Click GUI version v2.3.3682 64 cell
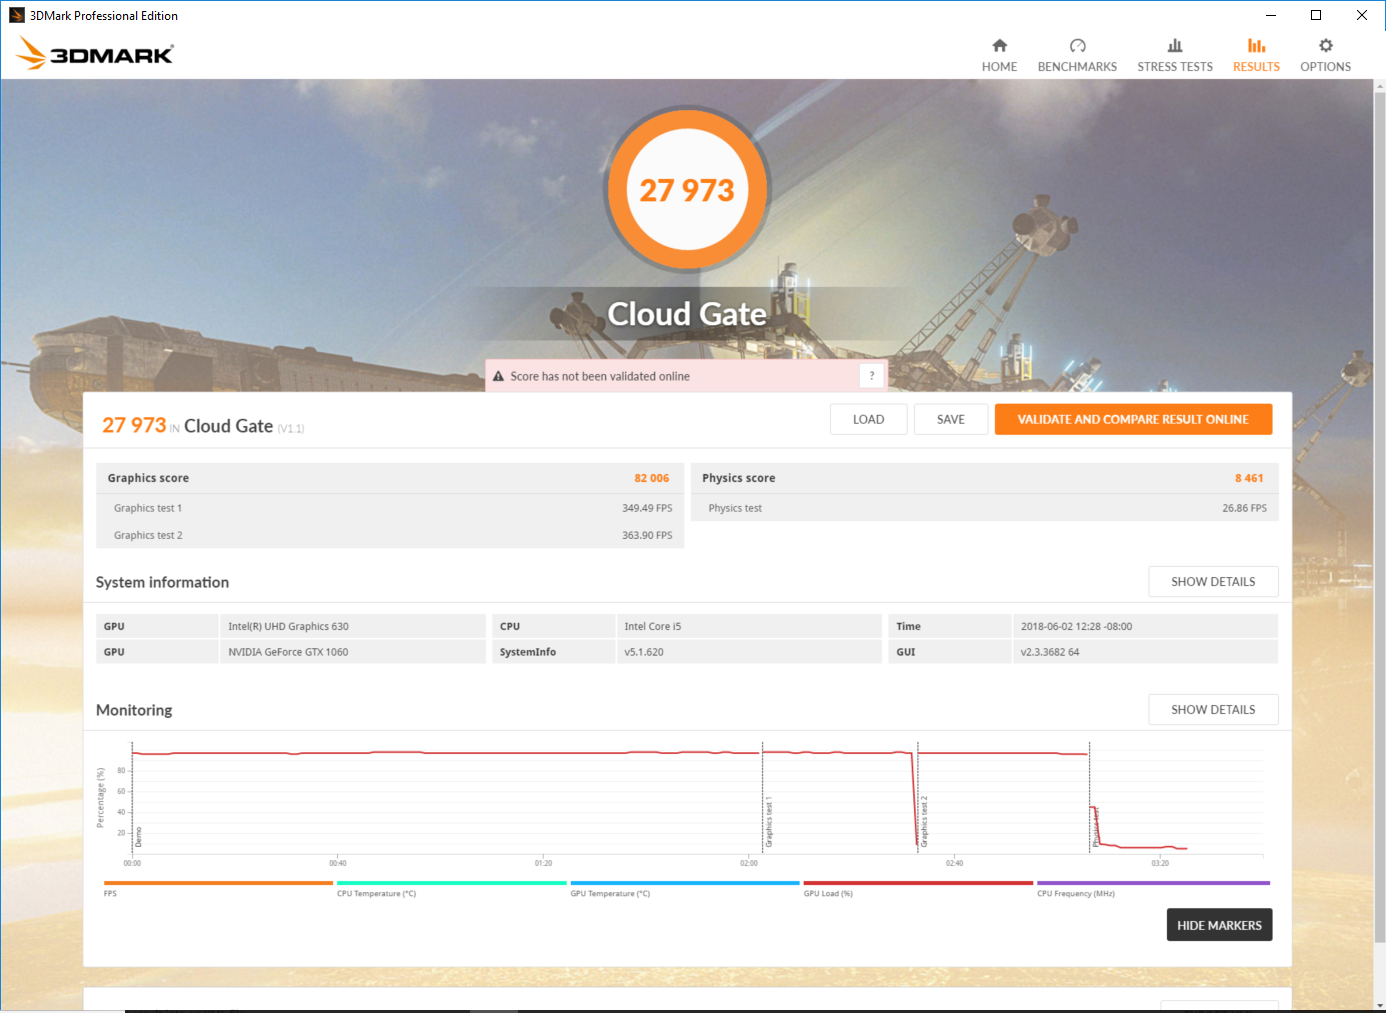Image resolution: width=1386 pixels, height=1013 pixels. click(x=1145, y=652)
